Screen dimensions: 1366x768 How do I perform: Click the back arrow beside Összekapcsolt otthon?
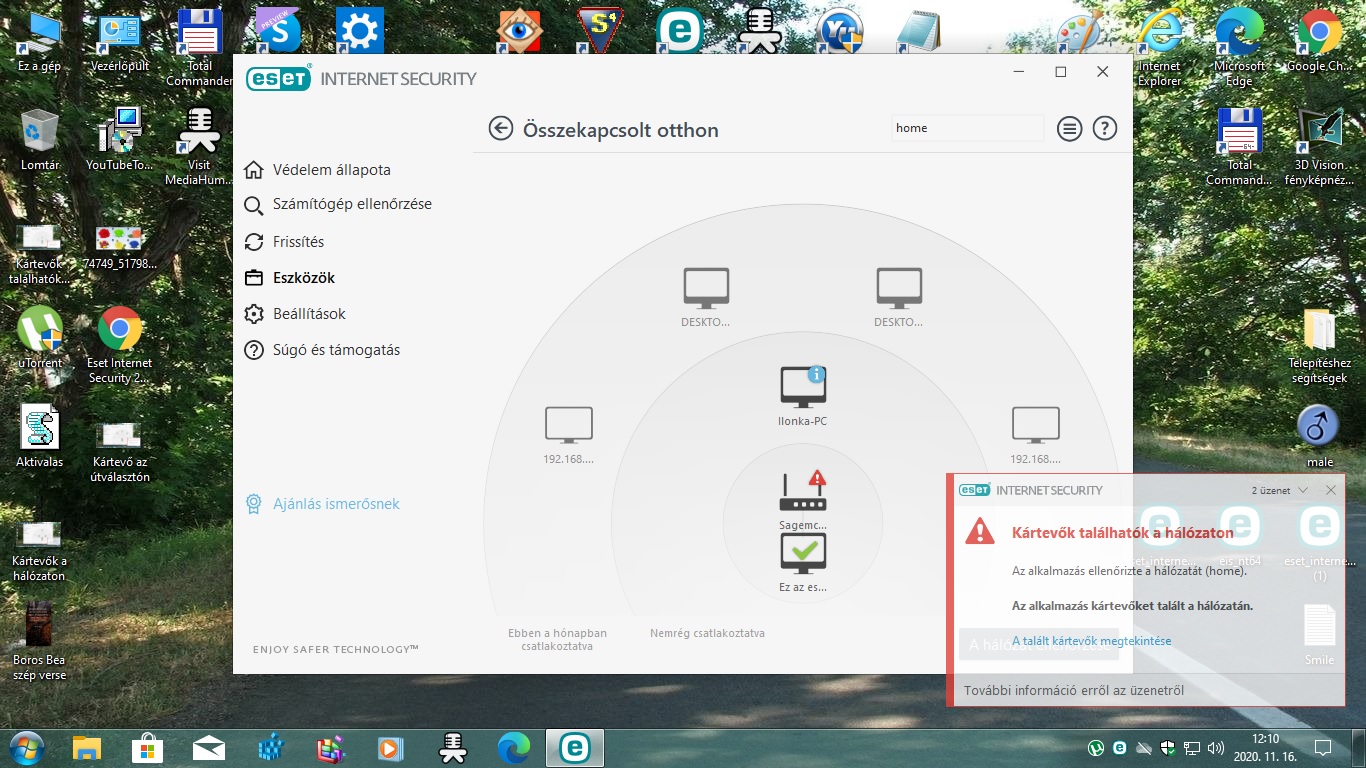500,129
